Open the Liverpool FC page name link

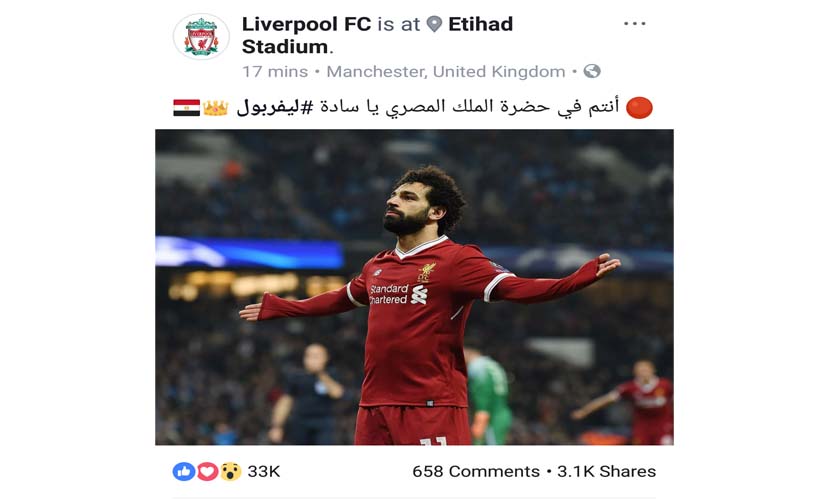[306, 24]
